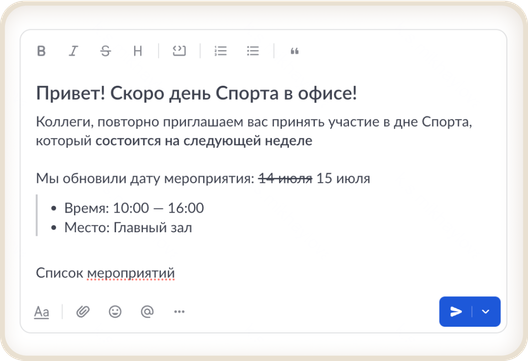
Task: Click the misspelled word мероприятий
Action: click(131, 273)
